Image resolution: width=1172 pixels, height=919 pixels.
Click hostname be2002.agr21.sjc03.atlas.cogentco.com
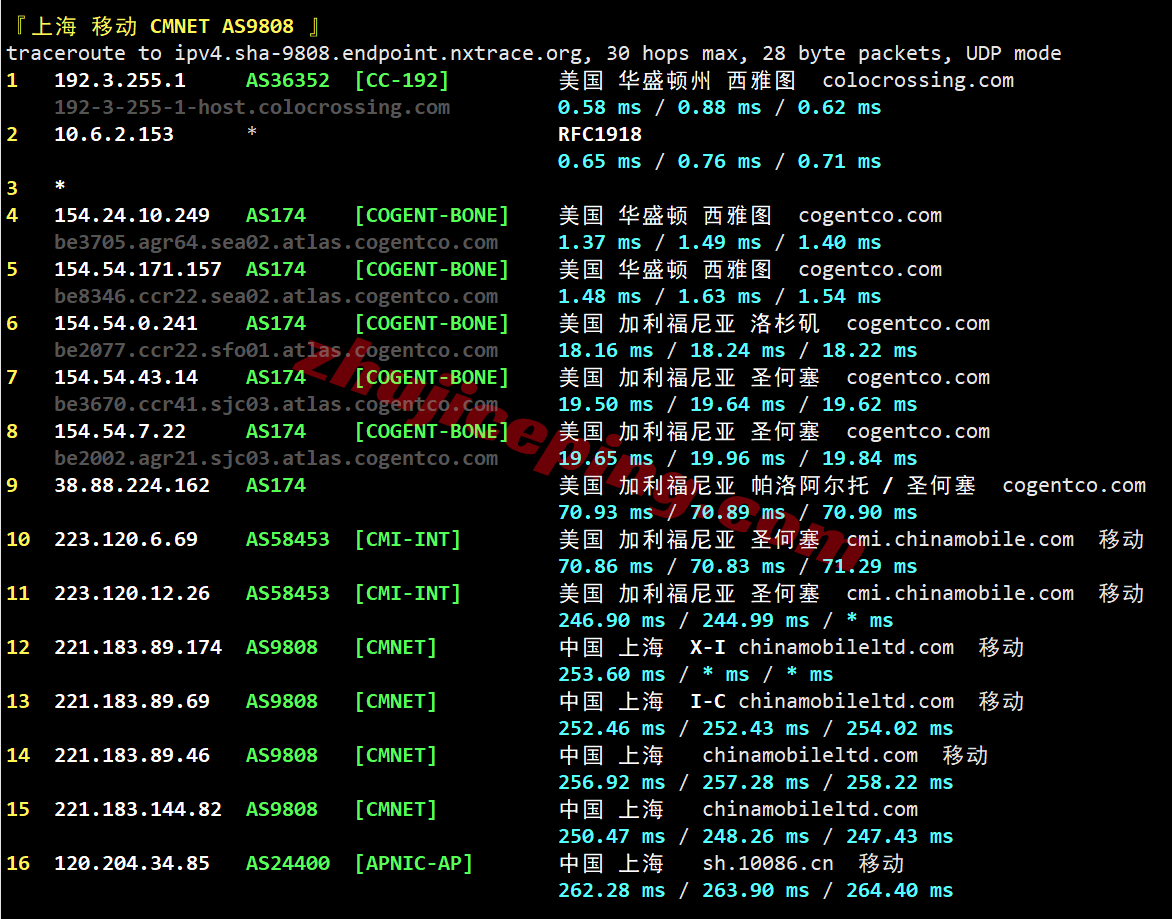276,459
